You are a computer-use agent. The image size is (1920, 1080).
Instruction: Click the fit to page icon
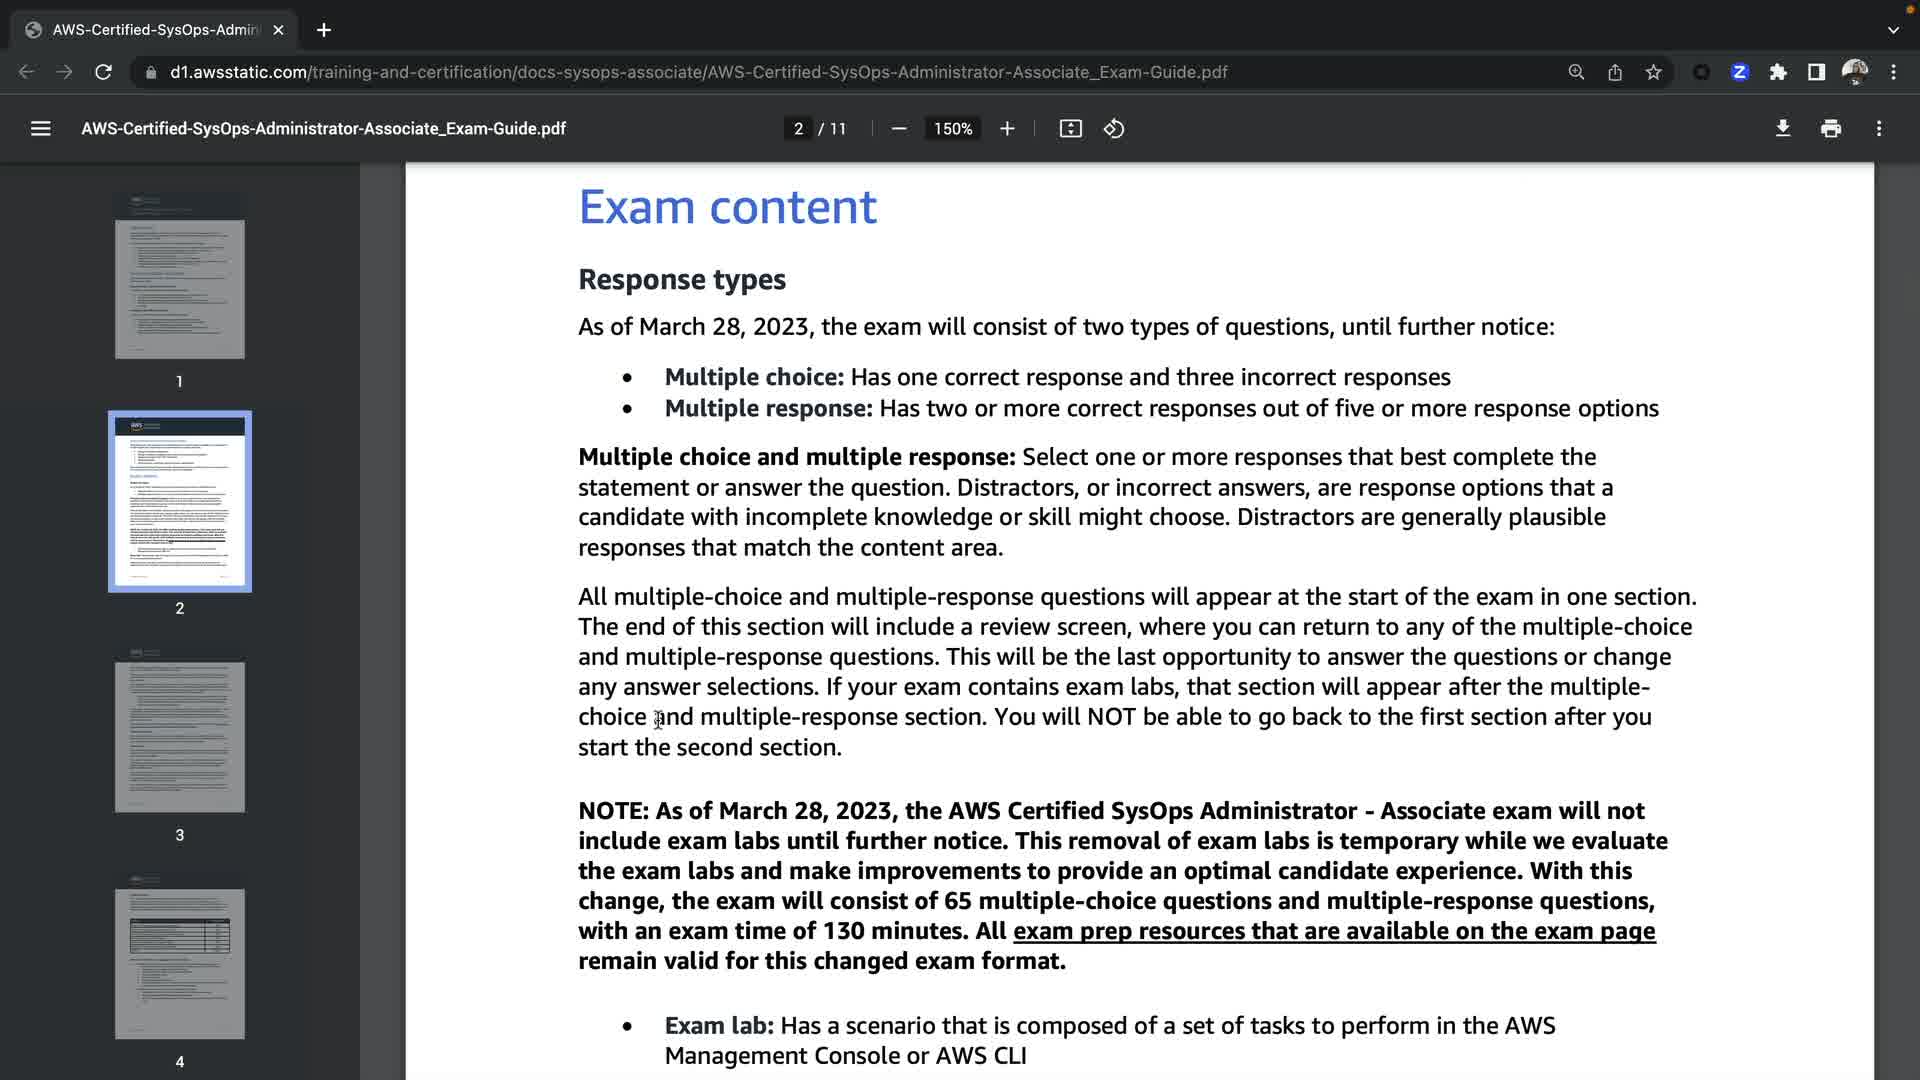tap(1070, 128)
